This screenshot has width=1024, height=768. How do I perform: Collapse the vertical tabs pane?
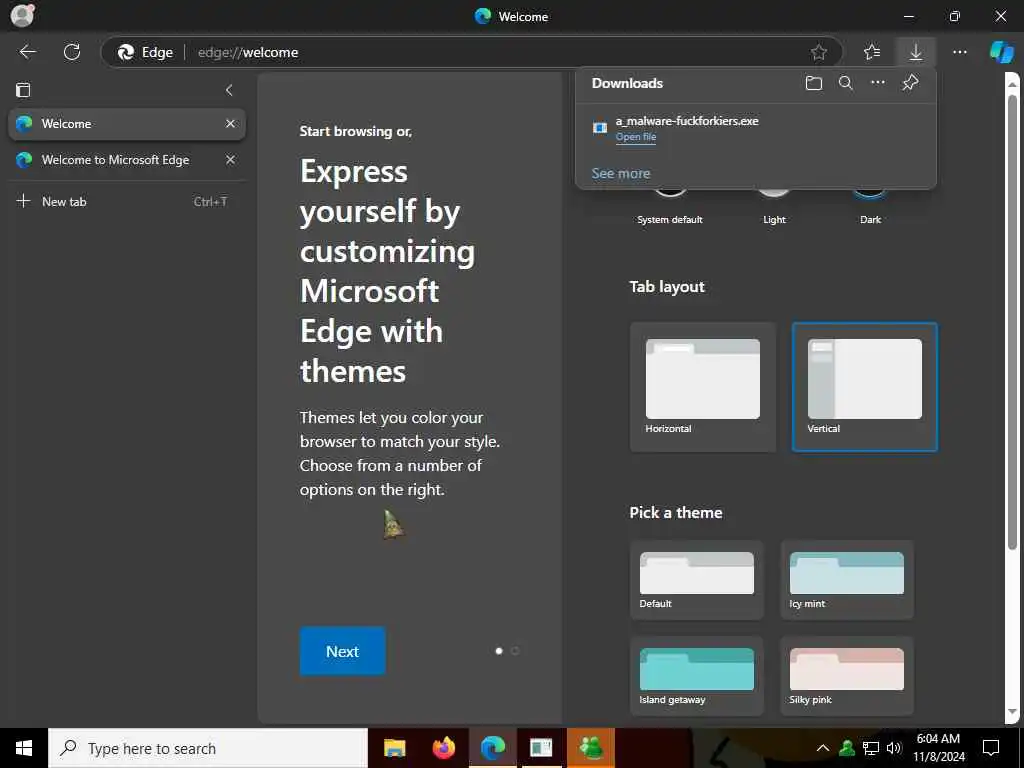point(229,90)
